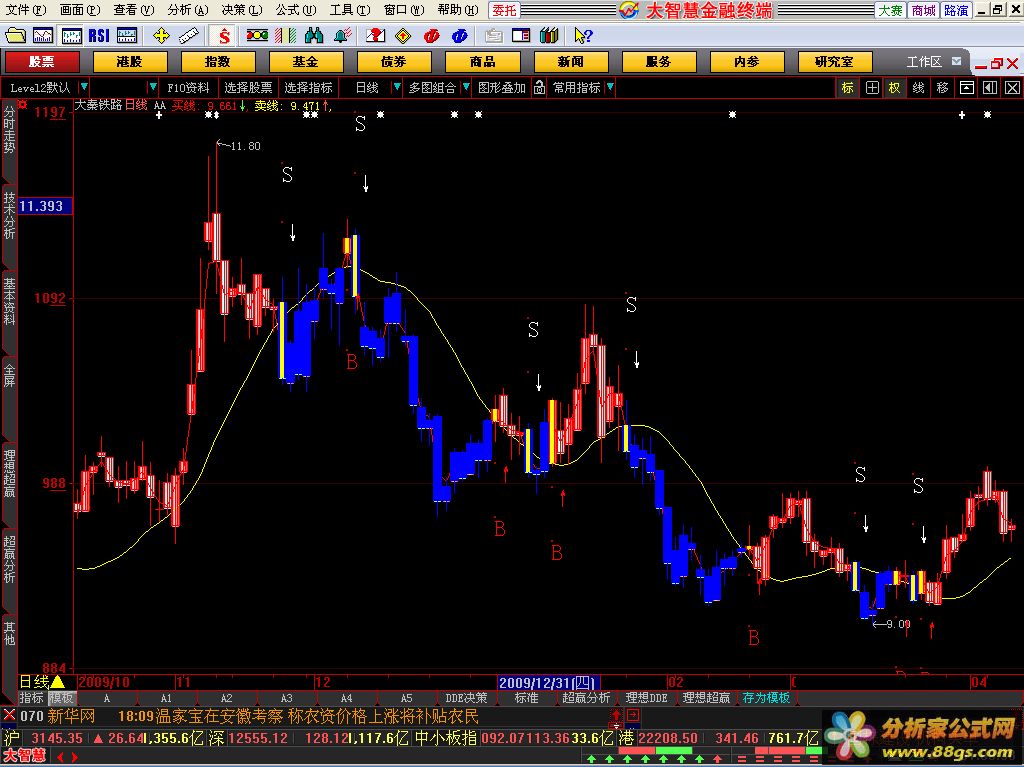The height and width of the screenshot is (767, 1024).
Task: Toggle the 模板 mode at bottom left
Action: click(x=61, y=698)
